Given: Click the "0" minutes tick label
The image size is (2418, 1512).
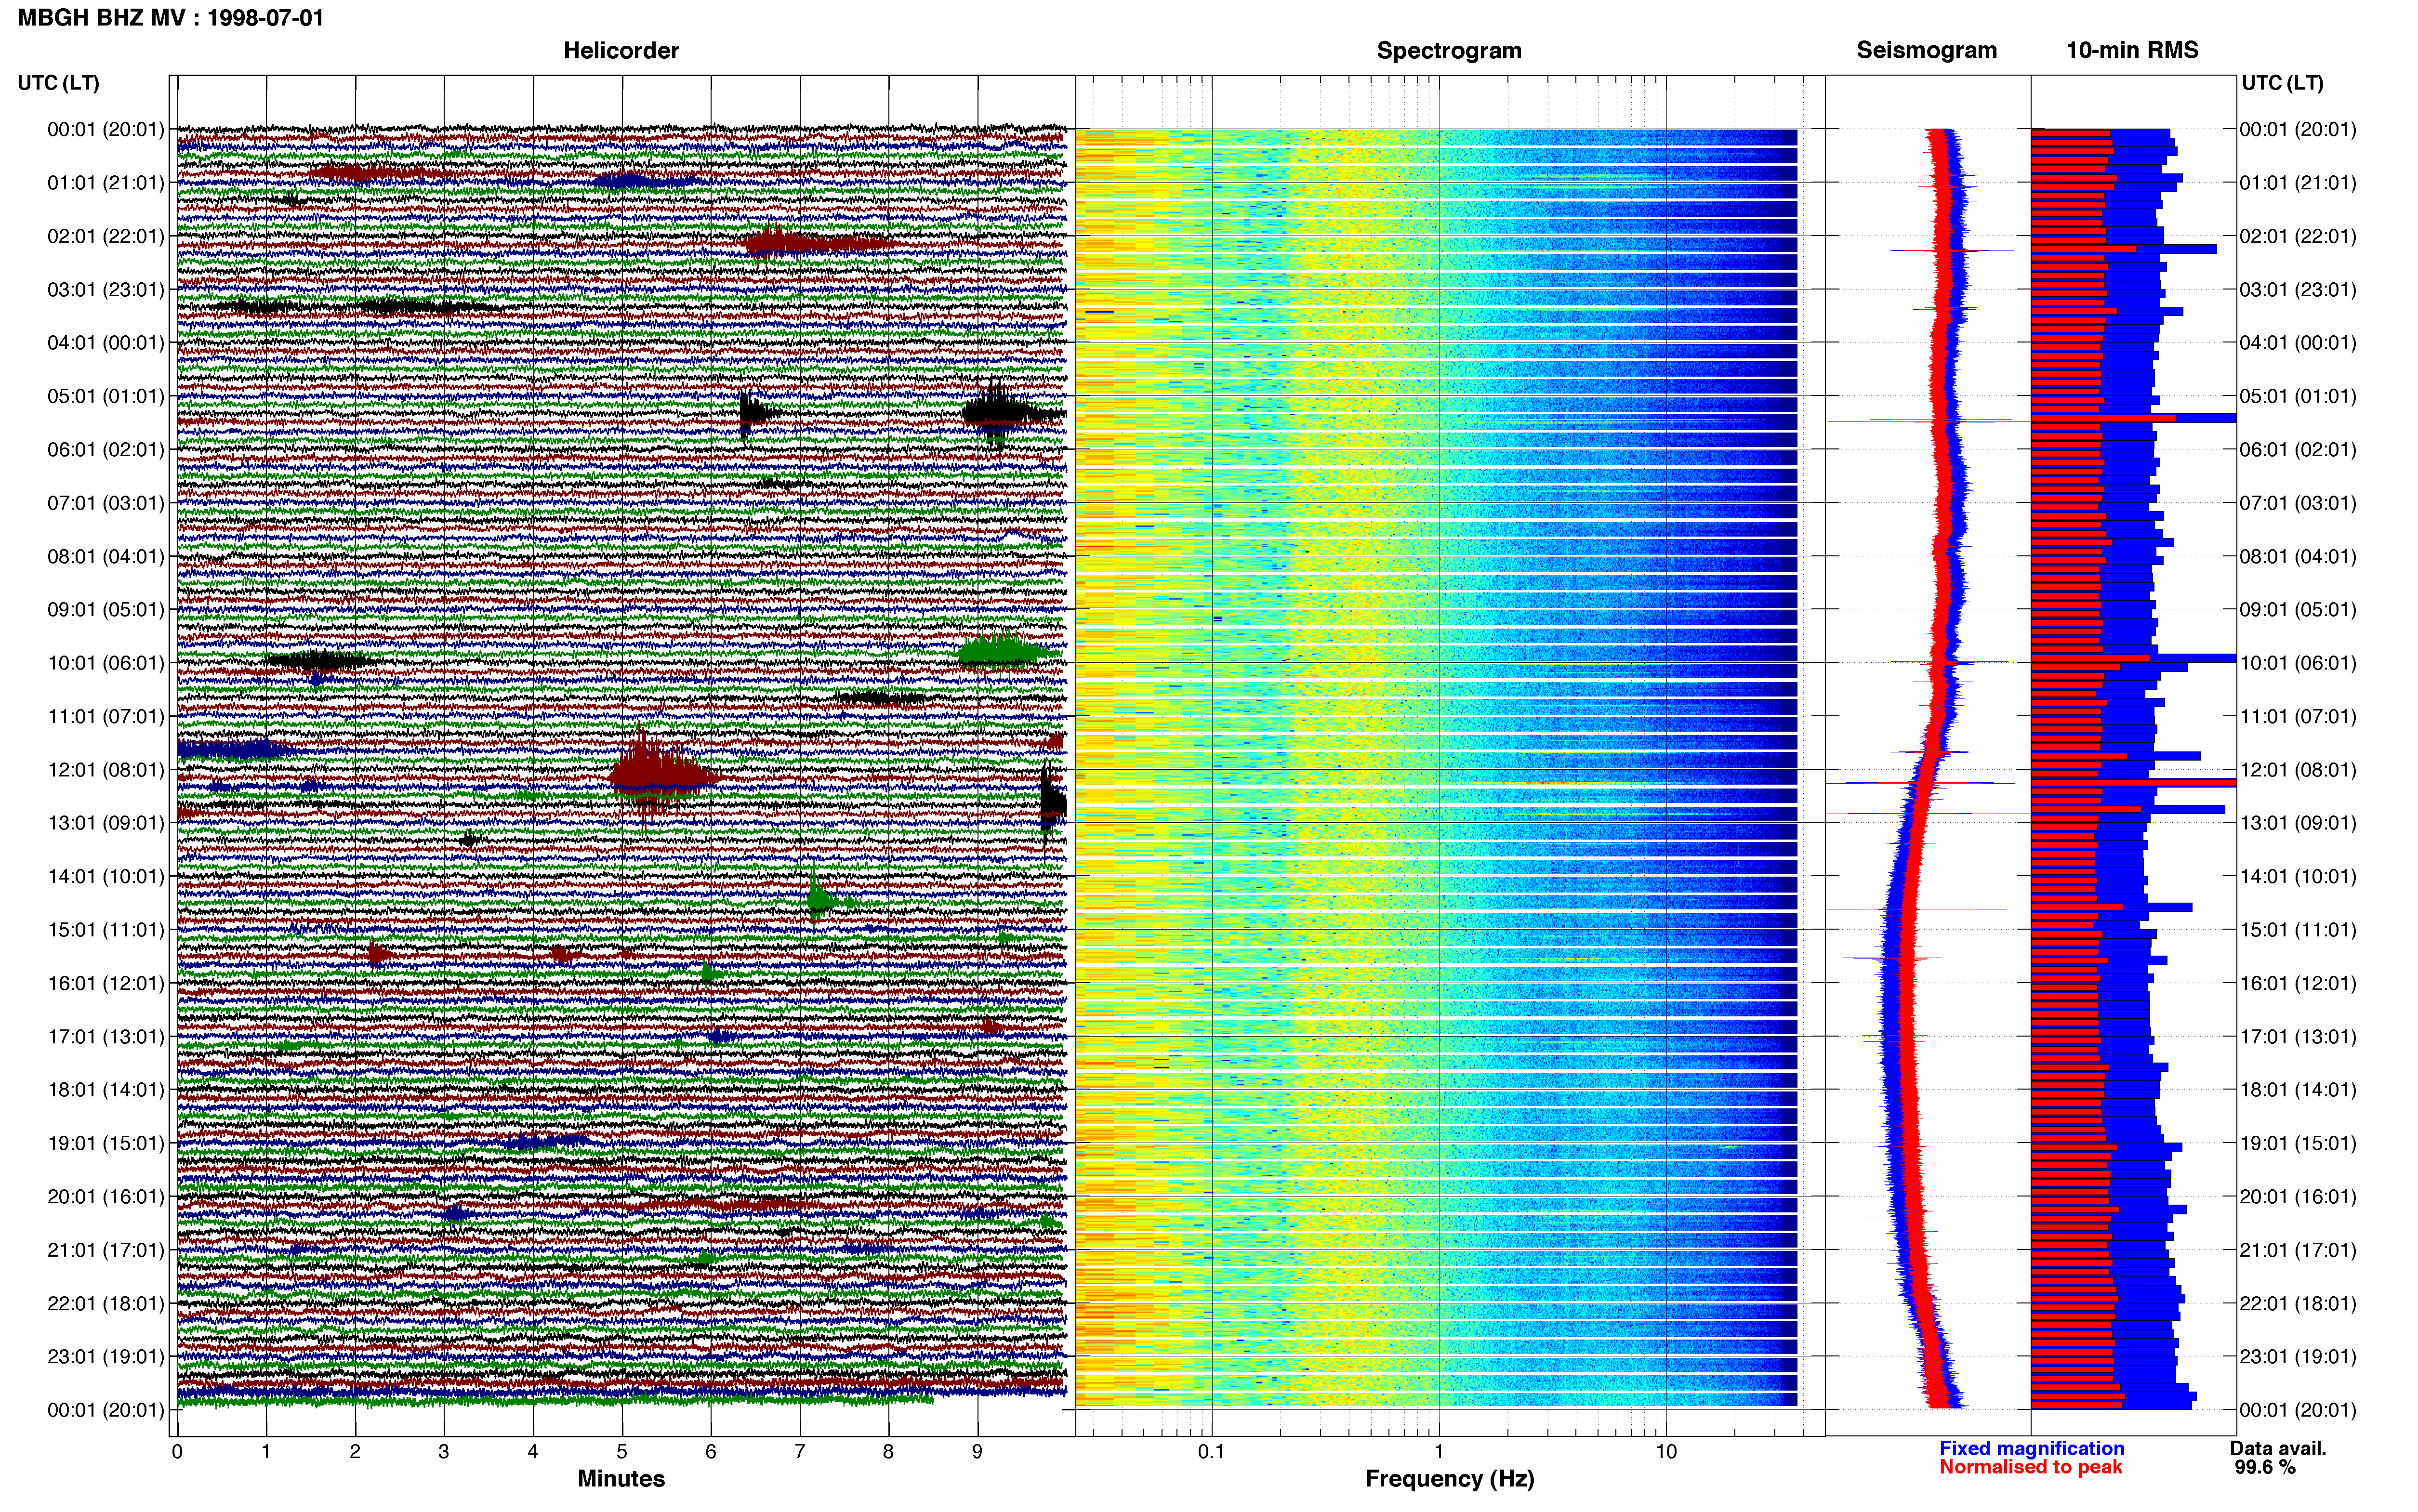Looking at the screenshot, I should (177, 1451).
